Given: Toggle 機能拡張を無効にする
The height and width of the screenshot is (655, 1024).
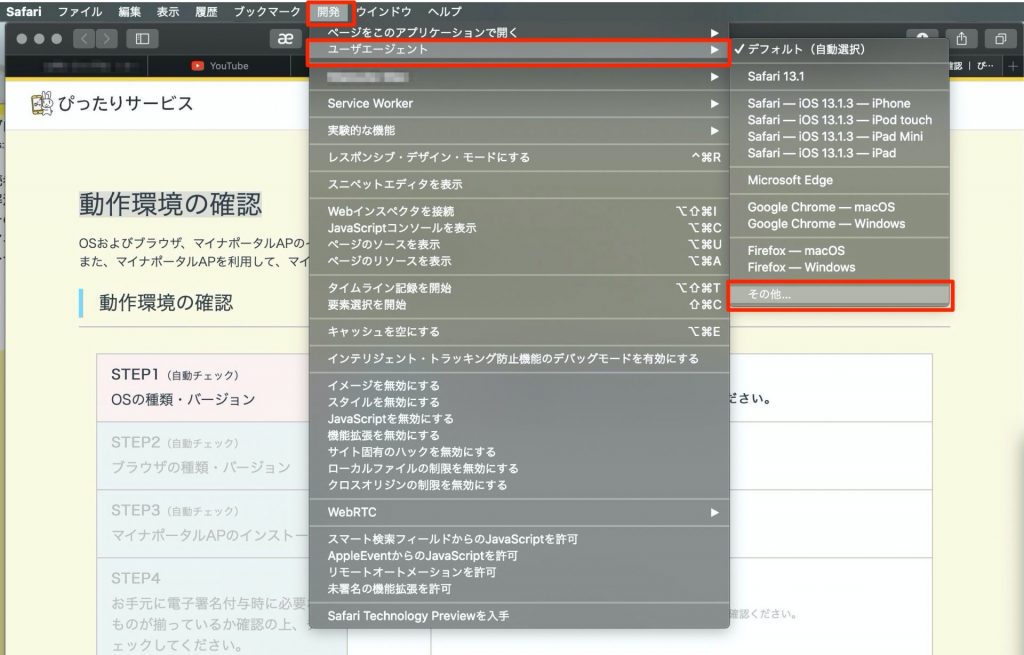Looking at the screenshot, I should [x=519, y=436].
